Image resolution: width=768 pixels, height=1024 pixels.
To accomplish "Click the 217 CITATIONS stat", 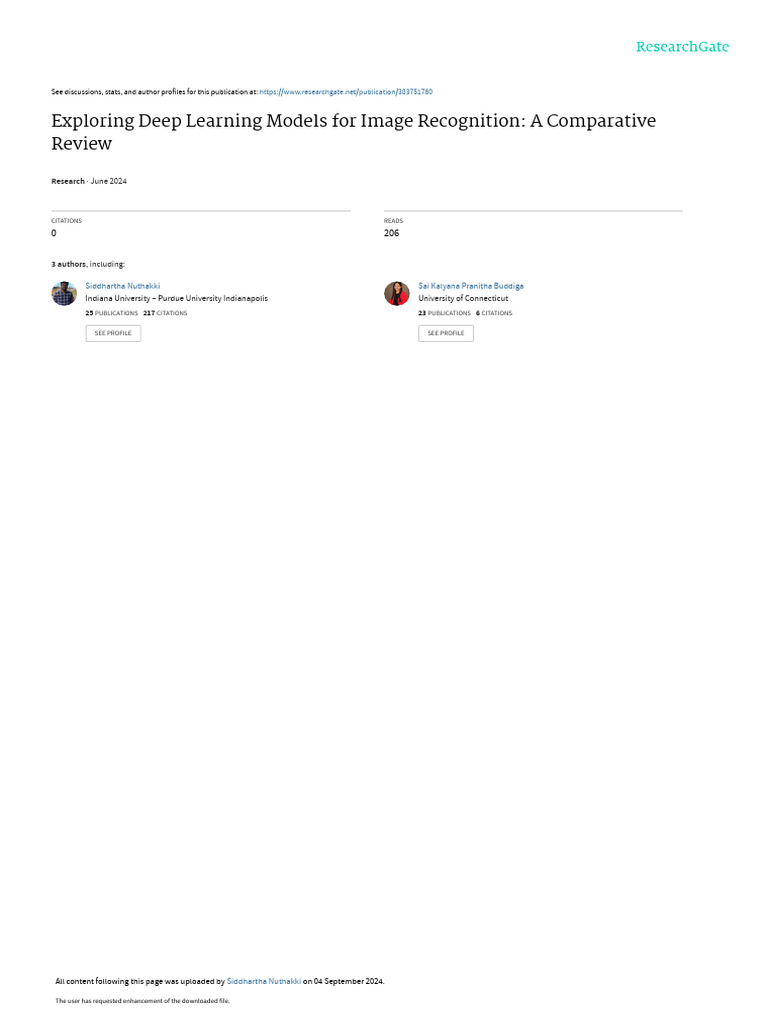I will tap(165, 313).
